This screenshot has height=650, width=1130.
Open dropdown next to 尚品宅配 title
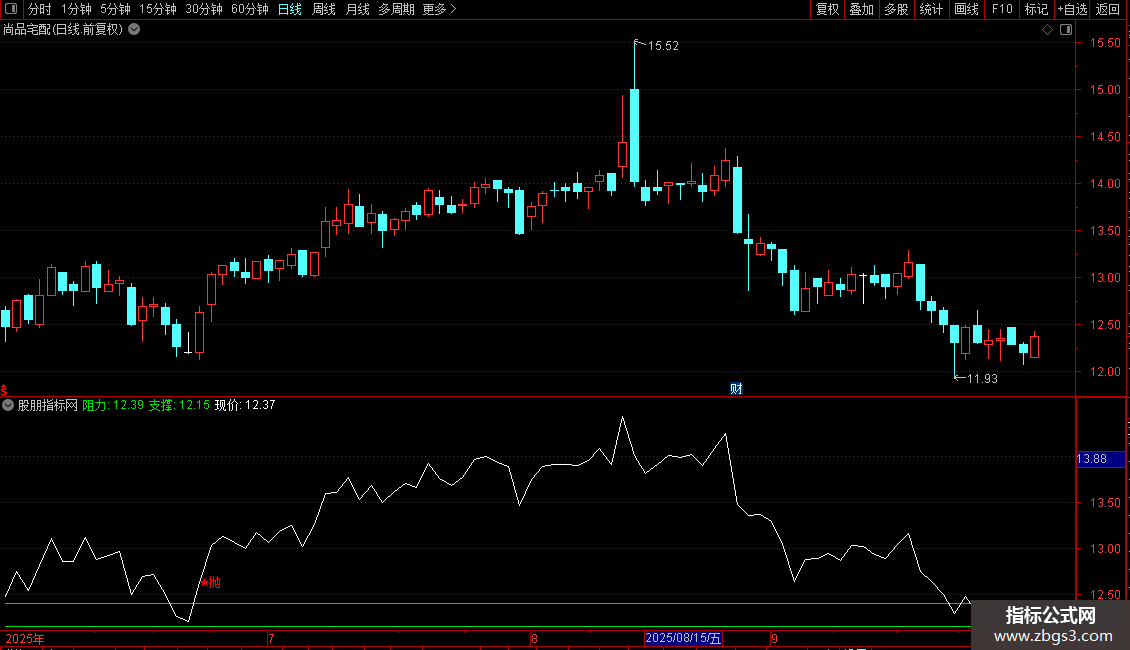[134, 30]
